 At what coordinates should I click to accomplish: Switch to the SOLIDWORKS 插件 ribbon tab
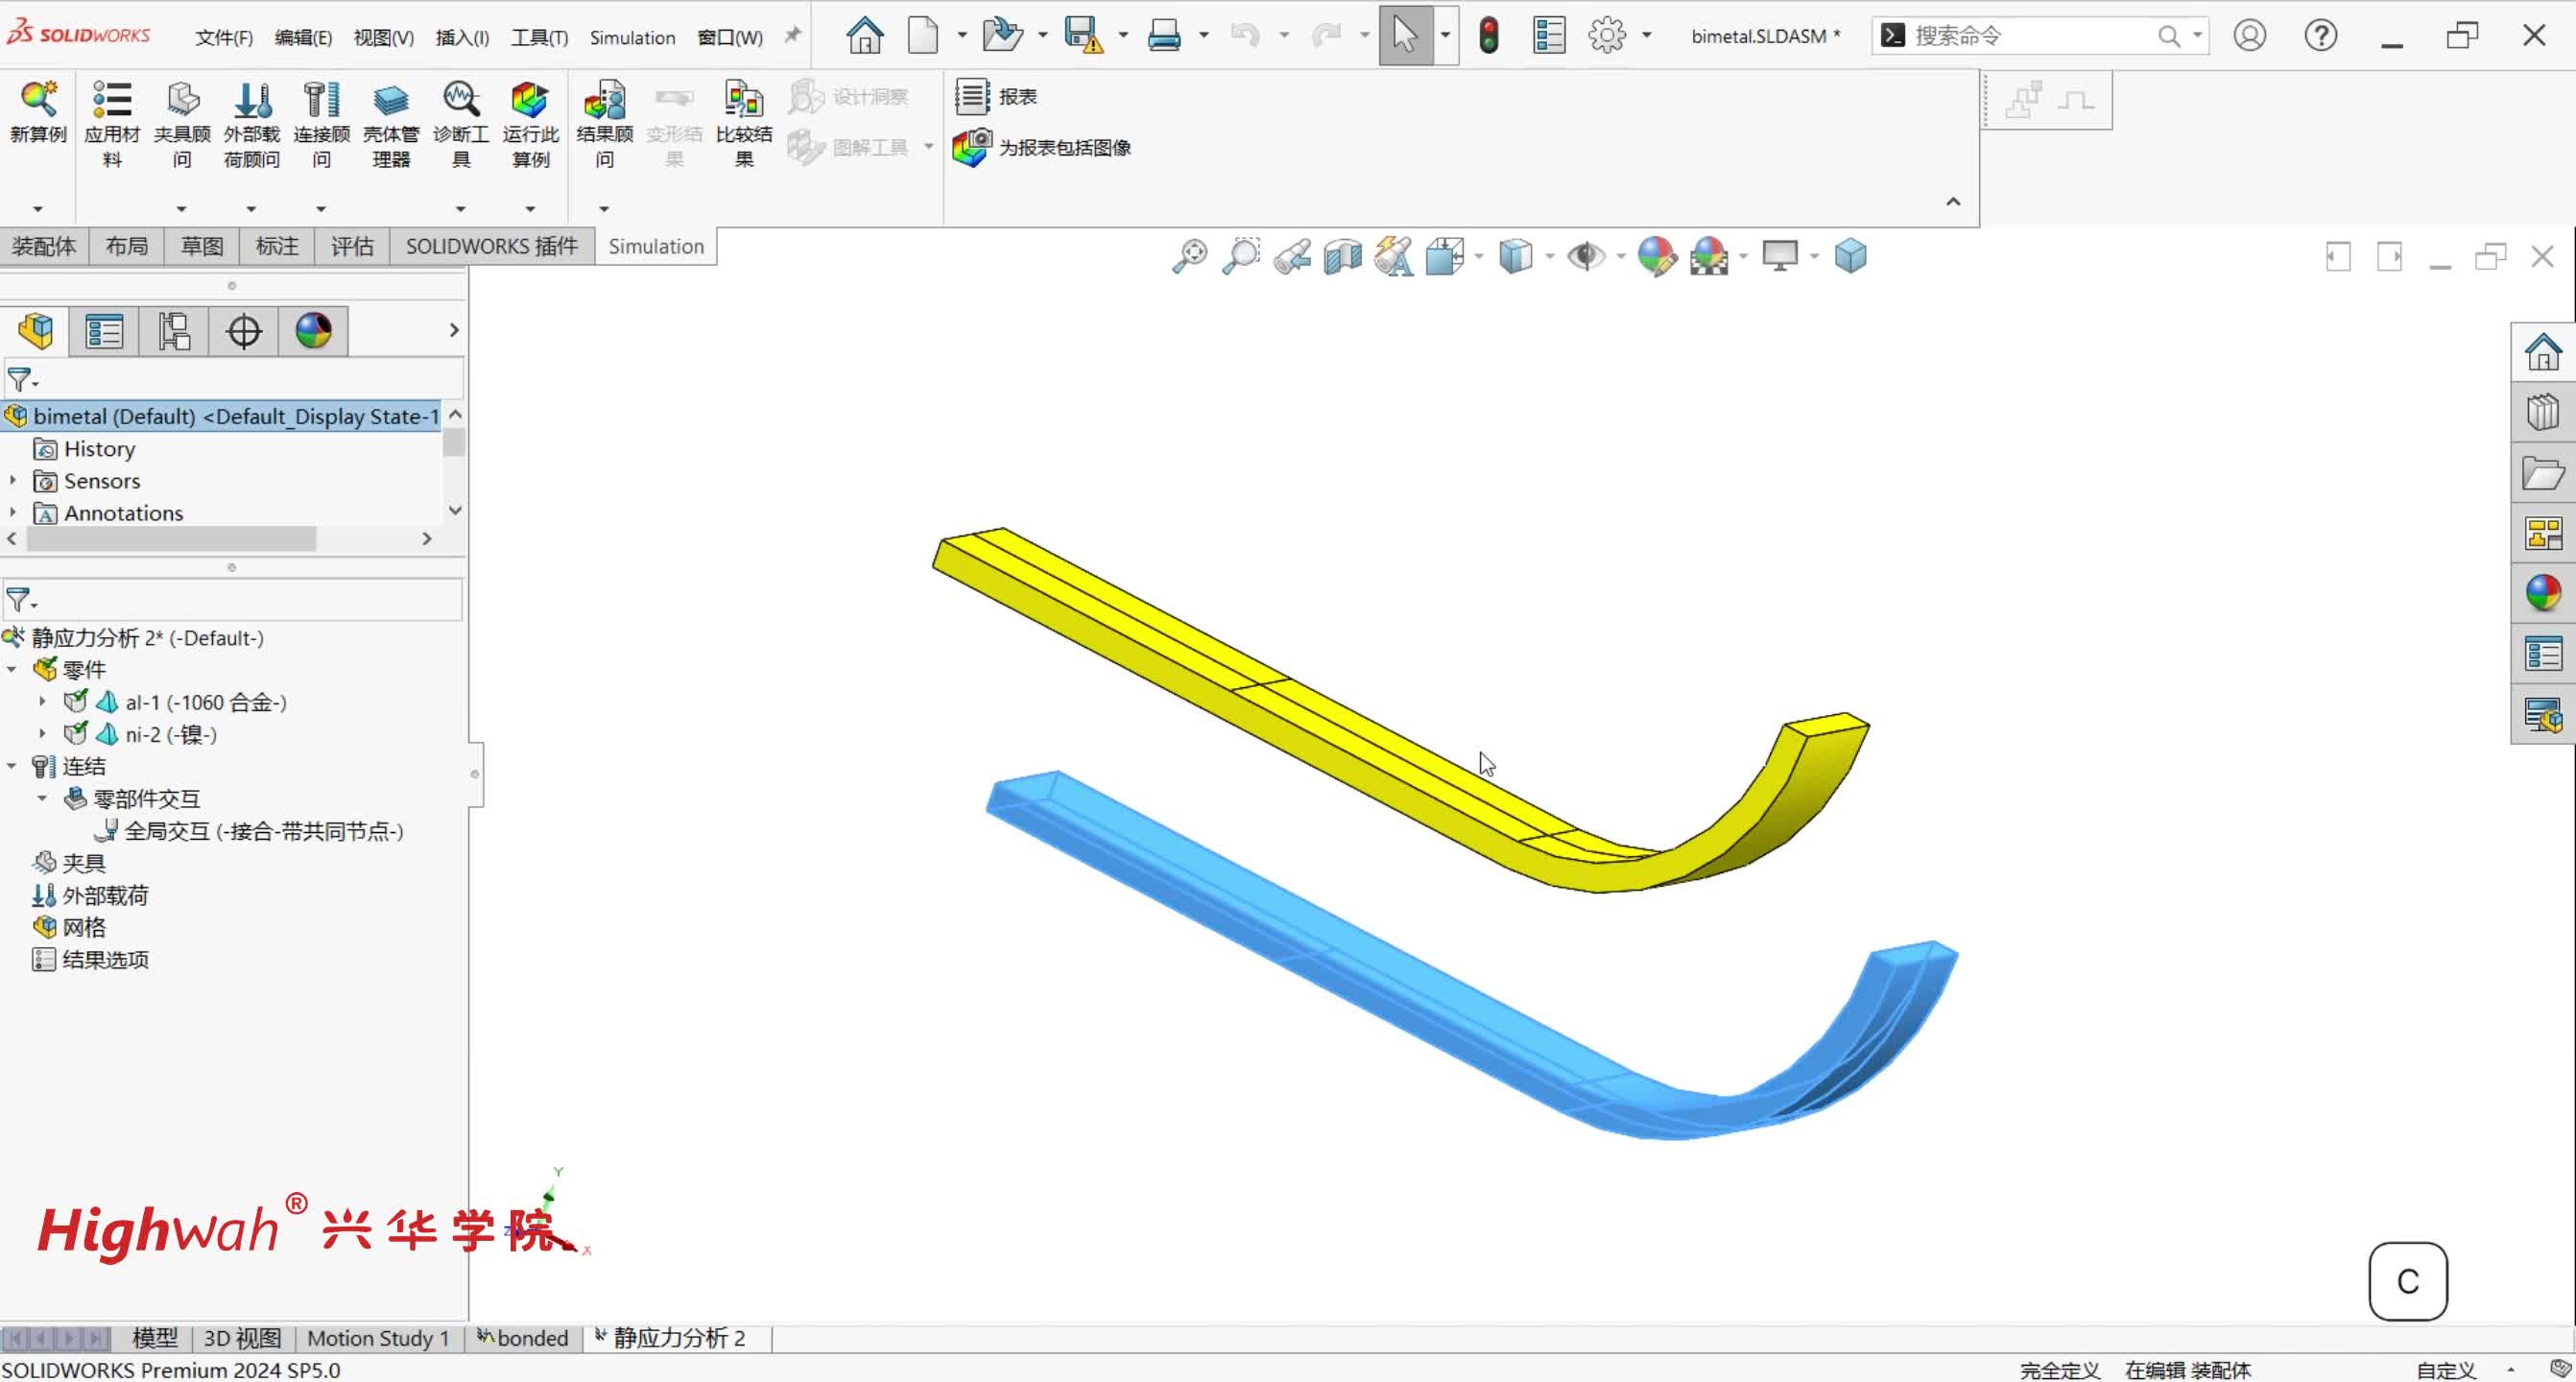tap(491, 246)
